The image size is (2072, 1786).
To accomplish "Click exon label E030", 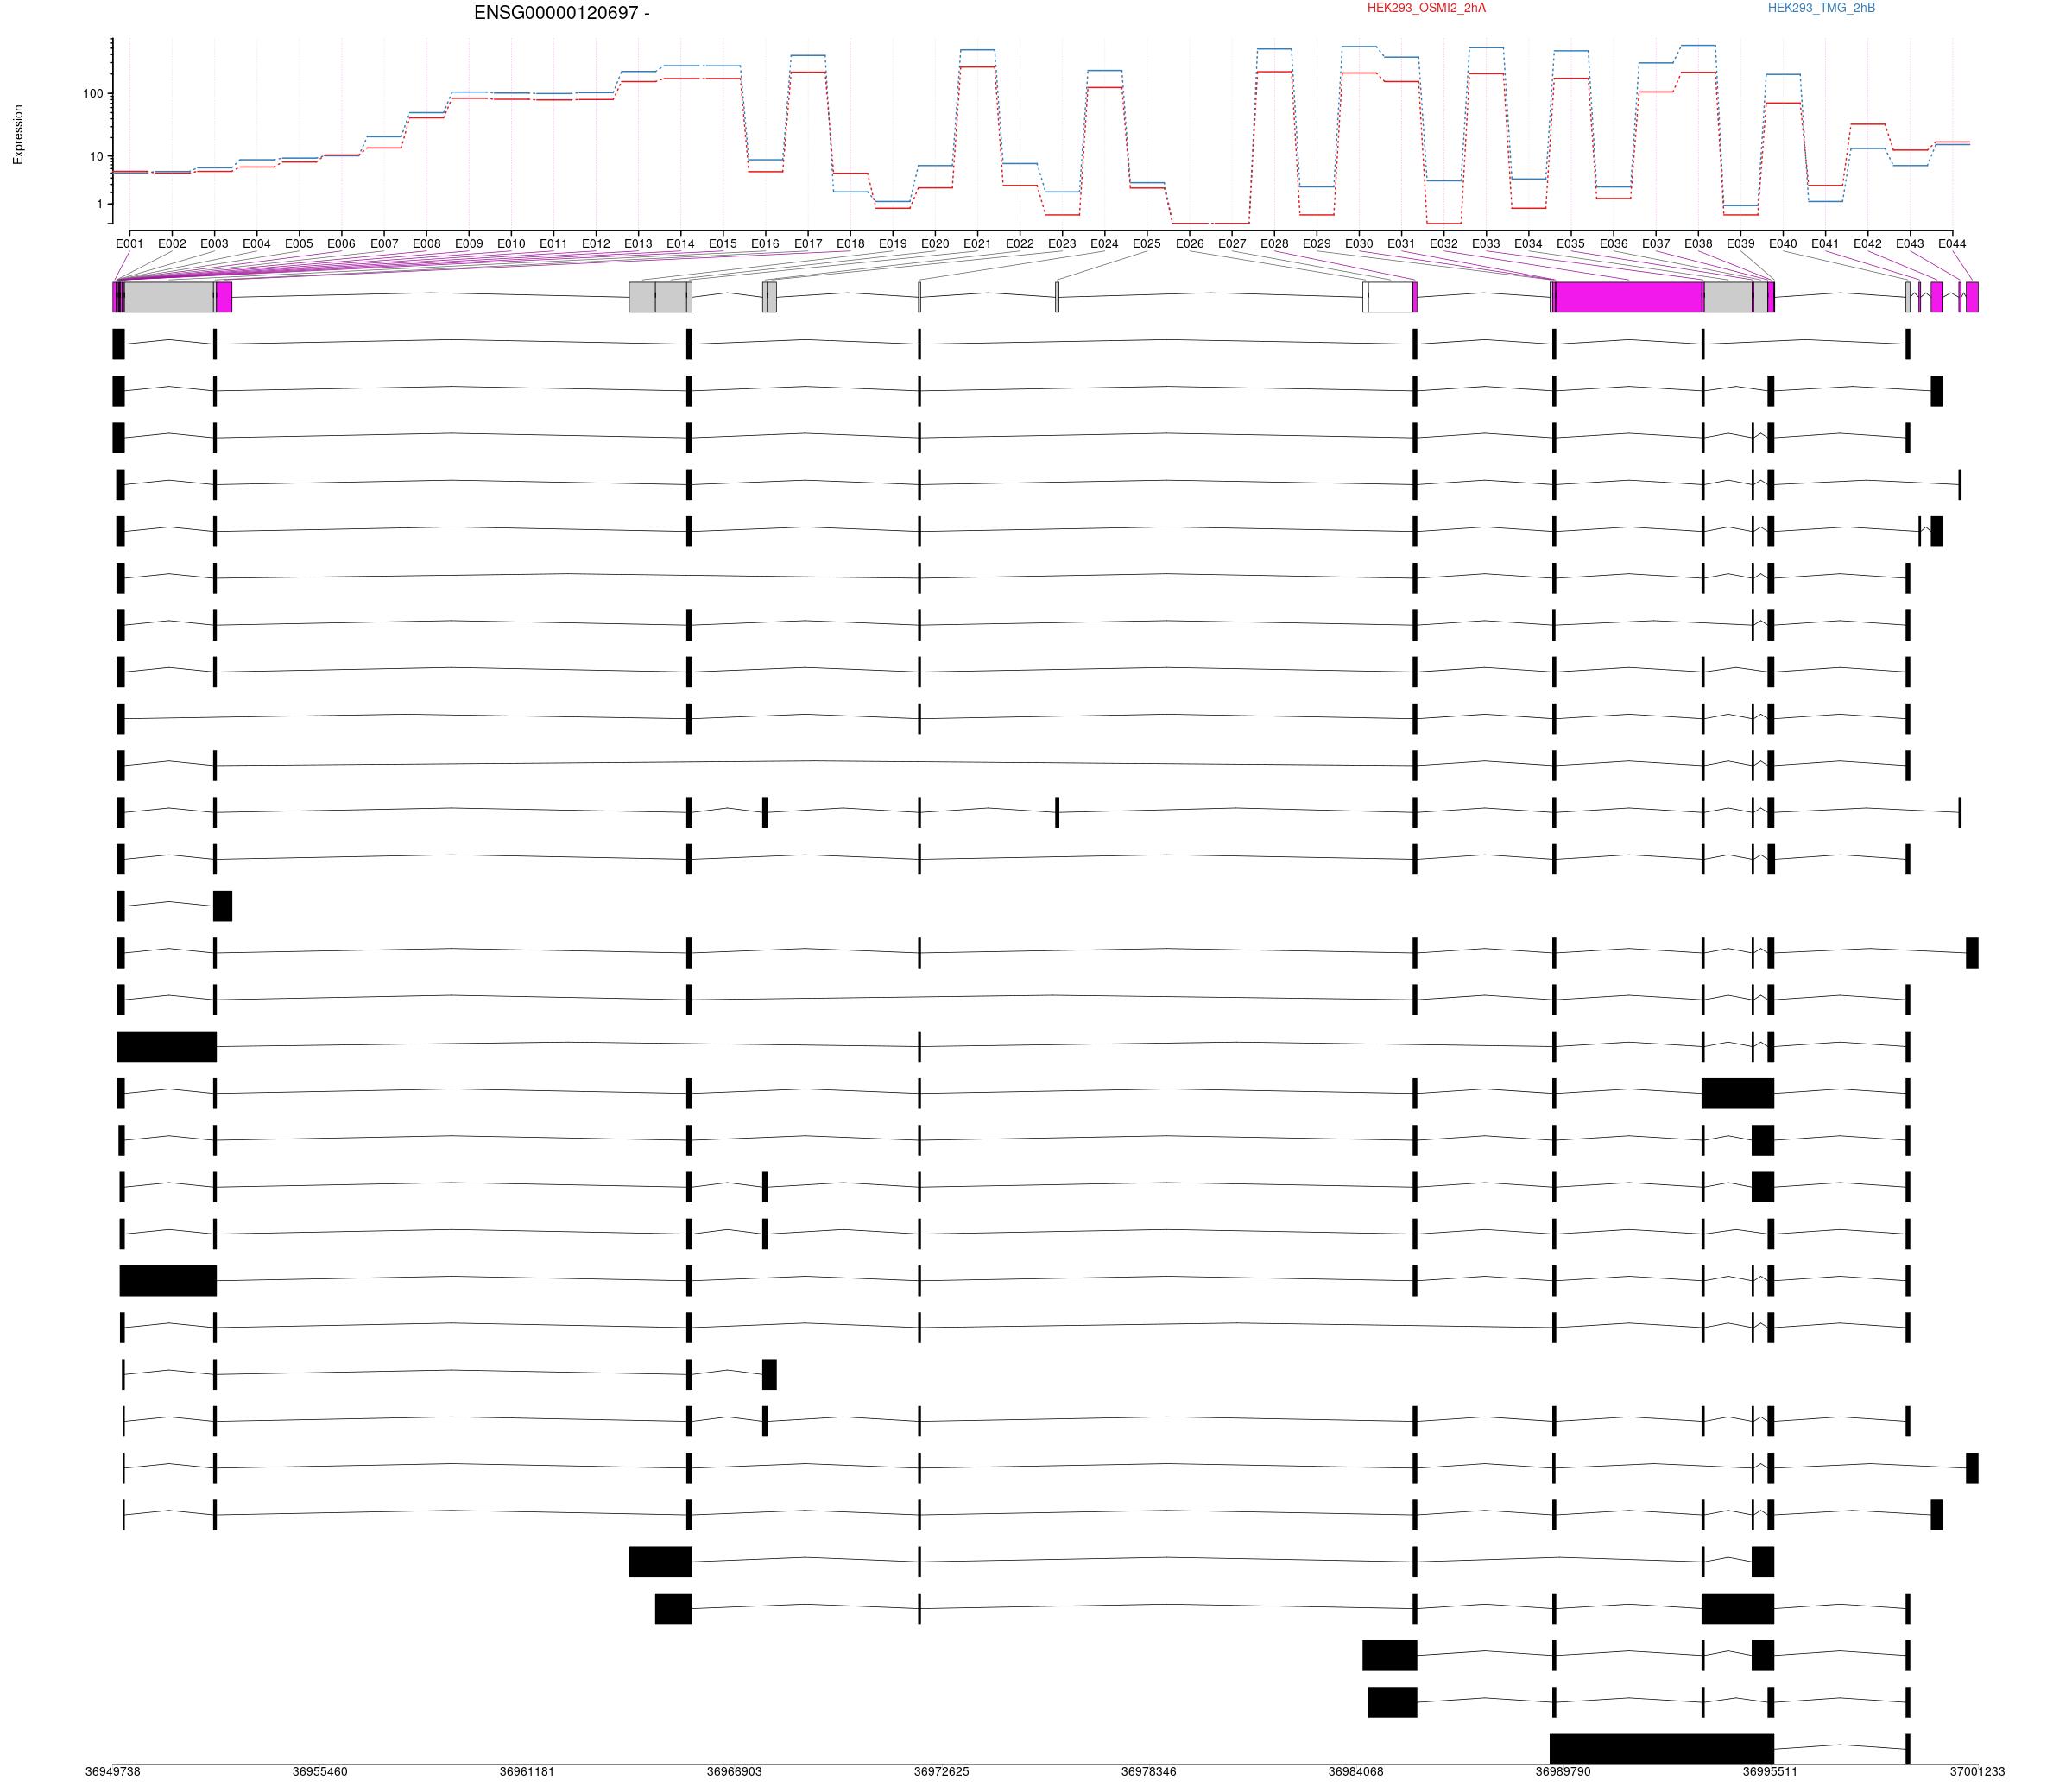I will click(1359, 244).
